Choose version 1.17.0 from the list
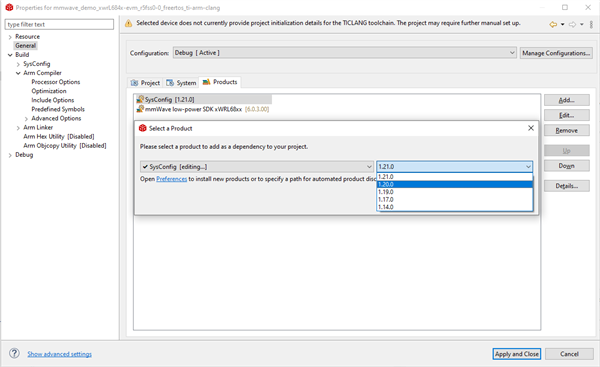Screen dimensions: 600x367 455,199
